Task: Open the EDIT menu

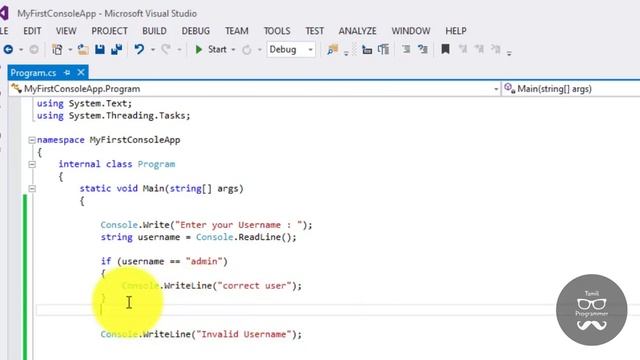Action: click(x=32, y=31)
